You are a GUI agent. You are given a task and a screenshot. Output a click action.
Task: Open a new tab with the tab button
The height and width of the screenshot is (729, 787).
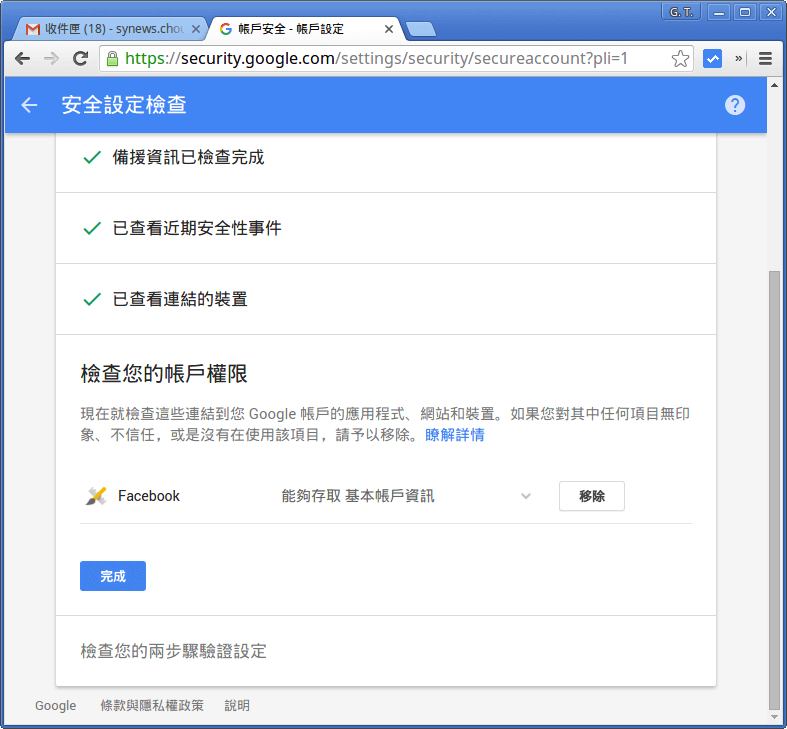tap(421, 30)
